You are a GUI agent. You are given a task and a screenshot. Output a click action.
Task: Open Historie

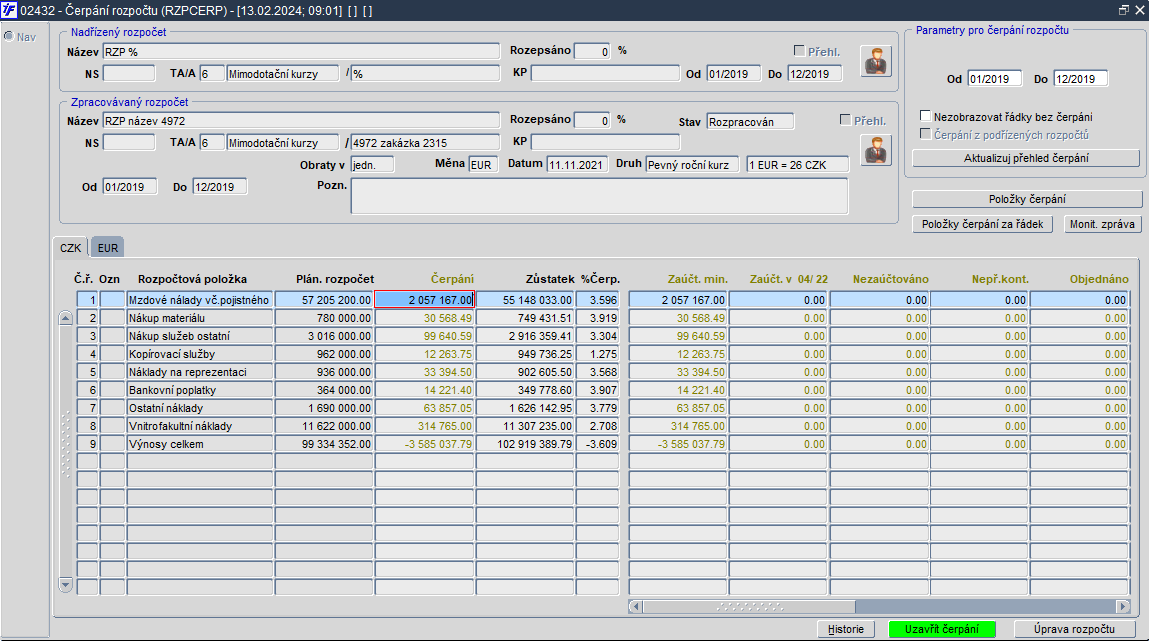click(846, 629)
